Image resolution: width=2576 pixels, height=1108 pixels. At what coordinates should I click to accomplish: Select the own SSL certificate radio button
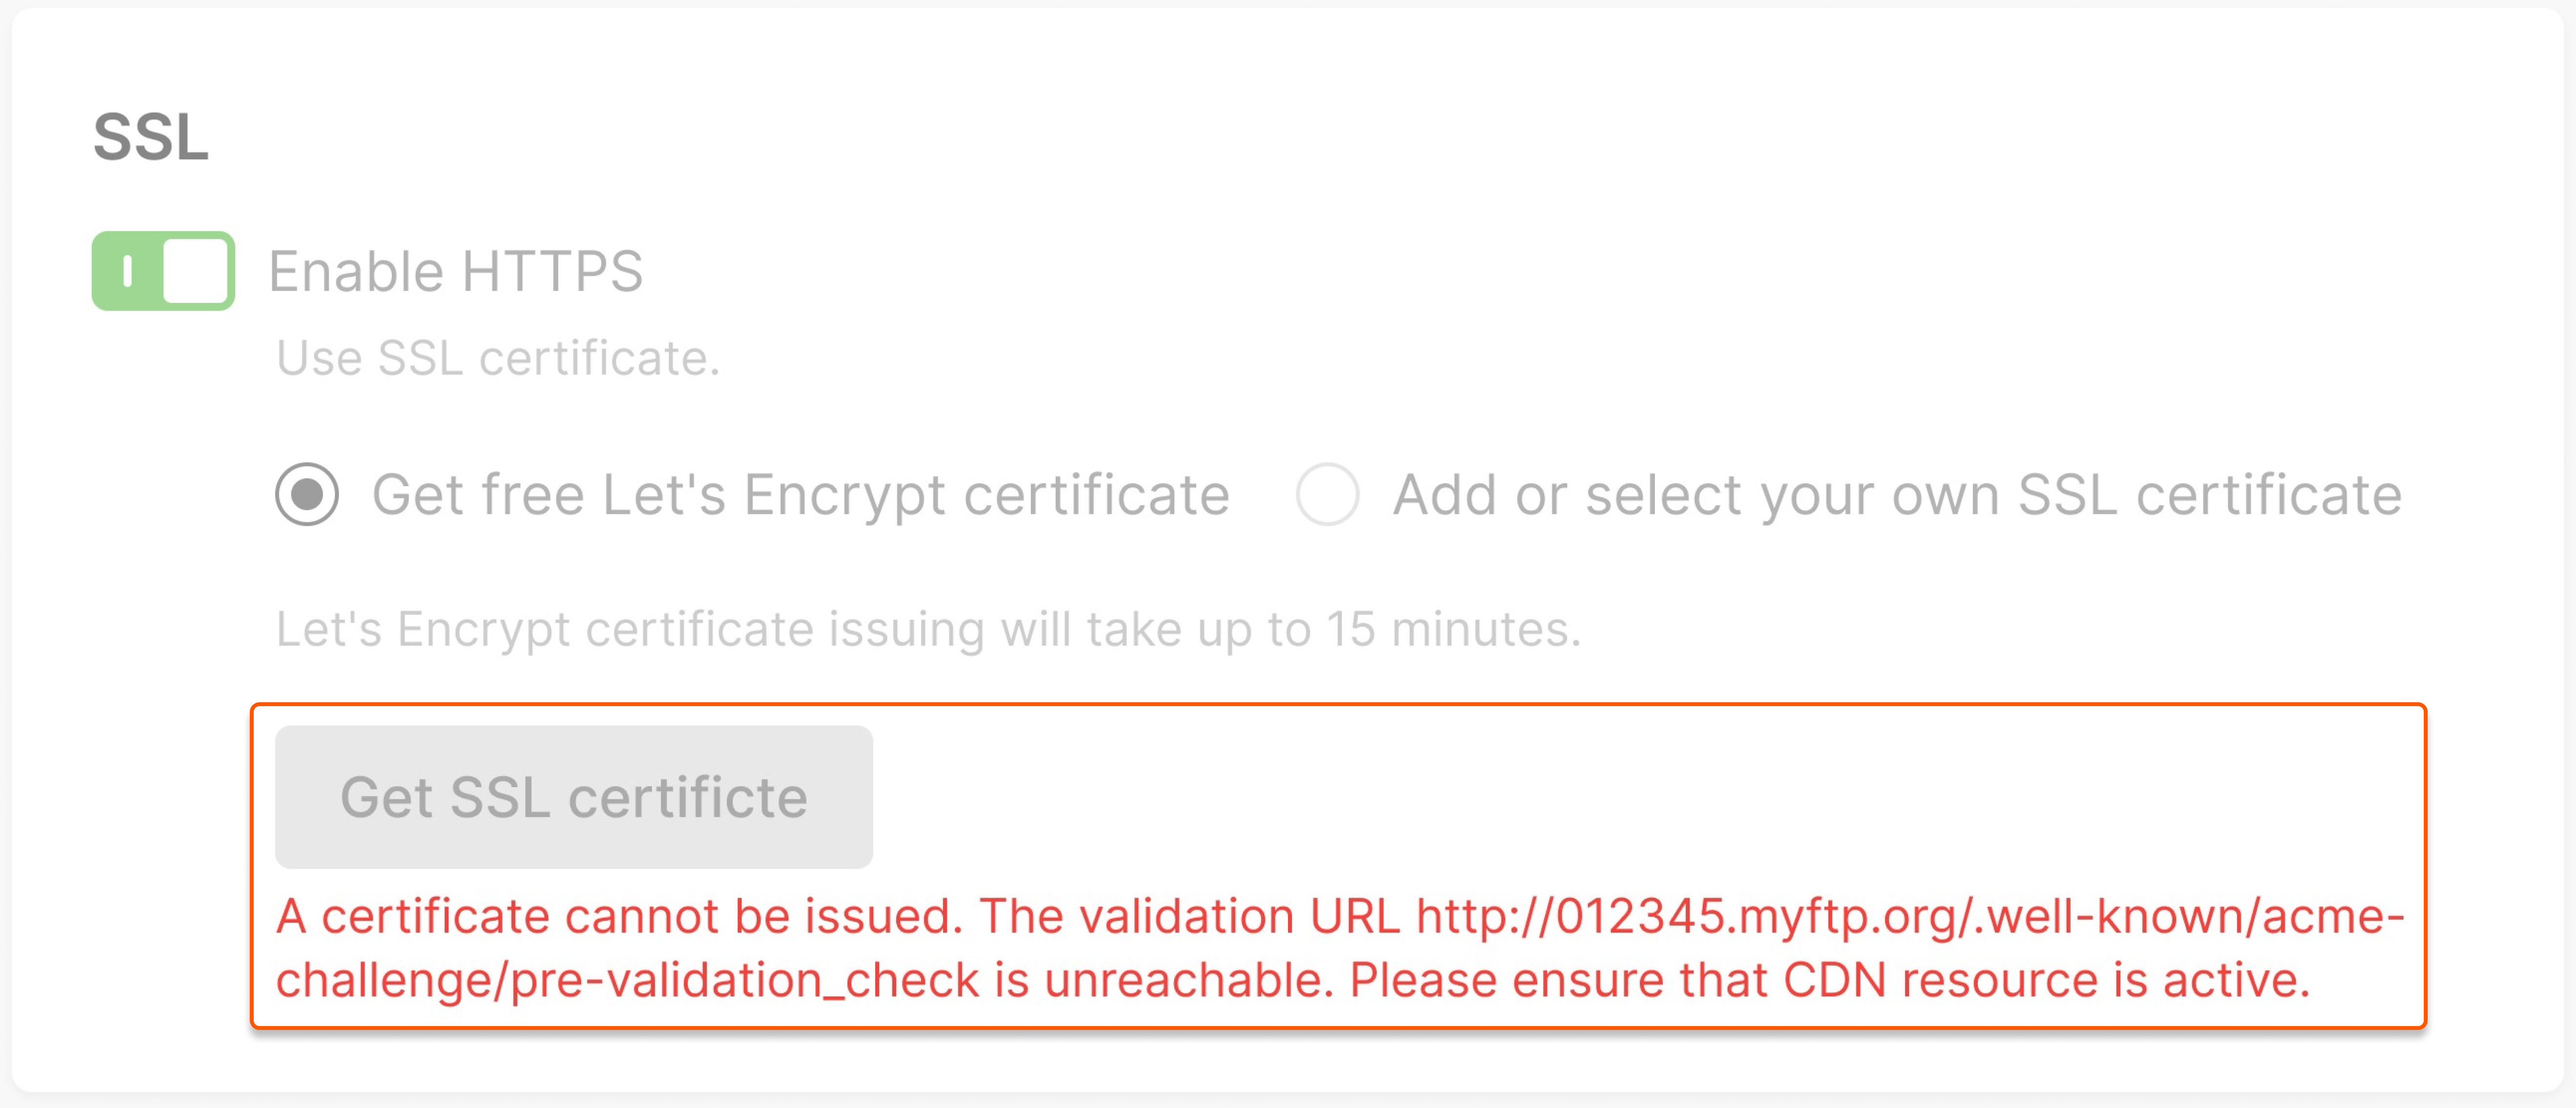pyautogui.click(x=1327, y=494)
